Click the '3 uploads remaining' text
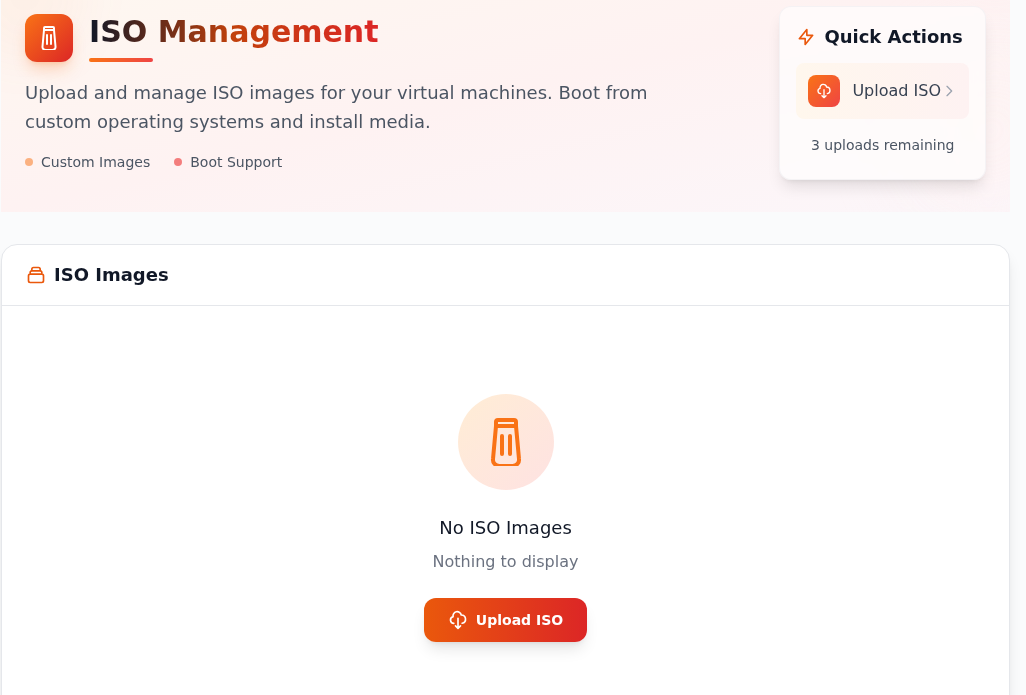The image size is (1026, 695). (x=882, y=145)
